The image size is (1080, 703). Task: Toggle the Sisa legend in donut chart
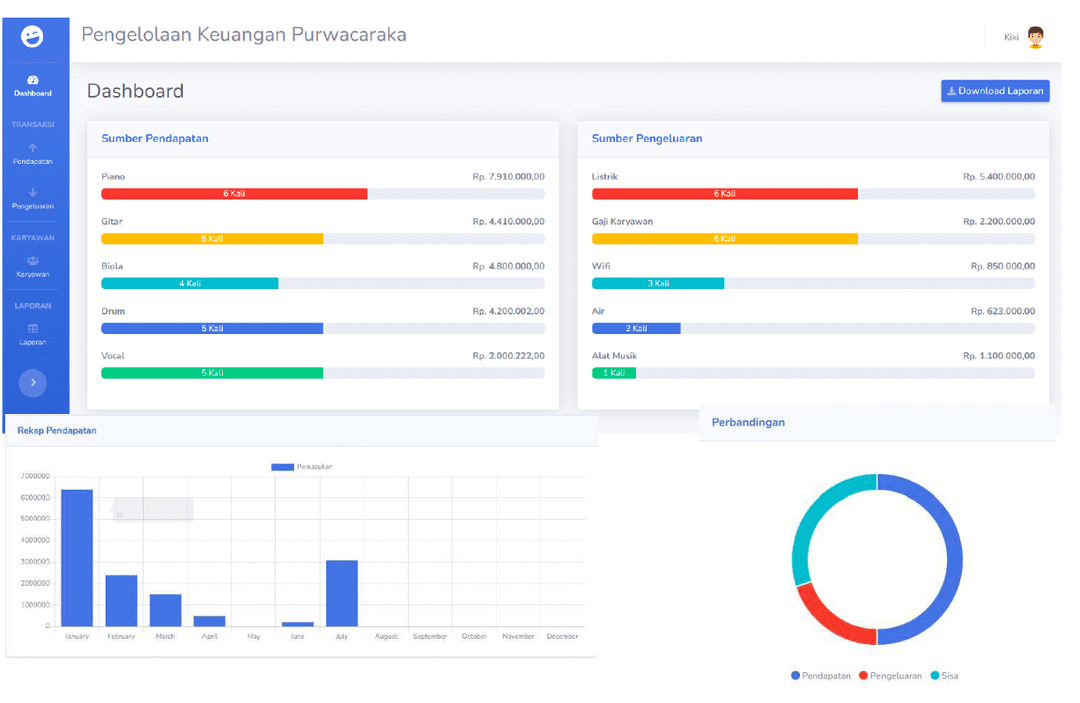click(x=944, y=676)
